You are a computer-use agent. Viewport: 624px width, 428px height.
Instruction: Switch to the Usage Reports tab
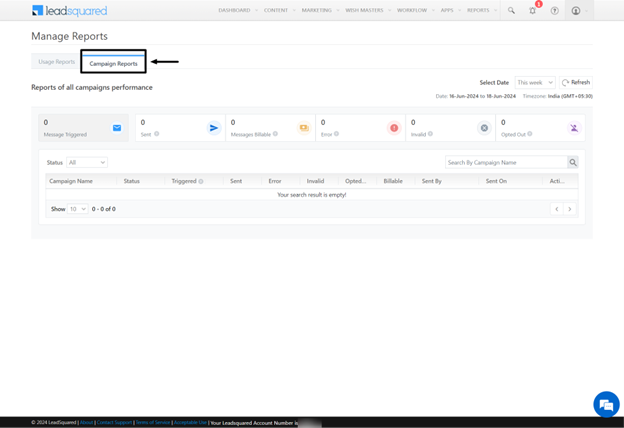click(x=56, y=62)
